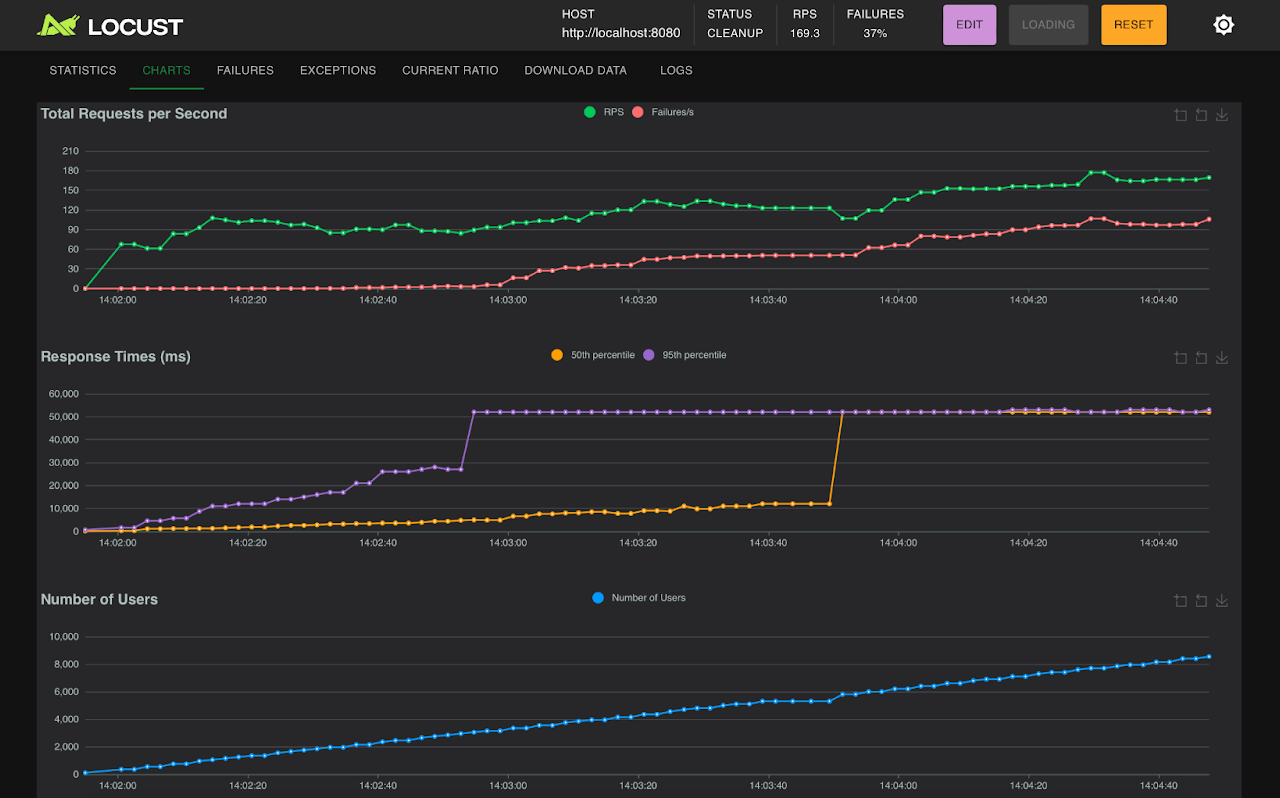Click the green RPS line's last data point
The width and height of the screenshot is (1280, 798).
click(x=1209, y=177)
